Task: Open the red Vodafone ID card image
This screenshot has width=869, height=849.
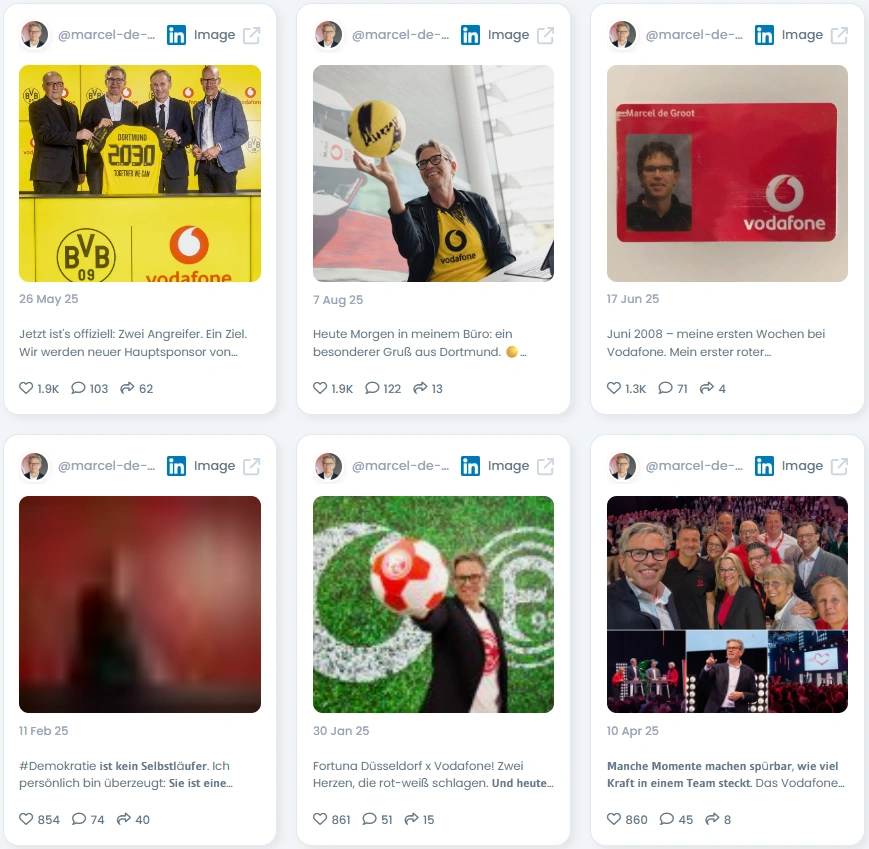Action: [x=727, y=173]
